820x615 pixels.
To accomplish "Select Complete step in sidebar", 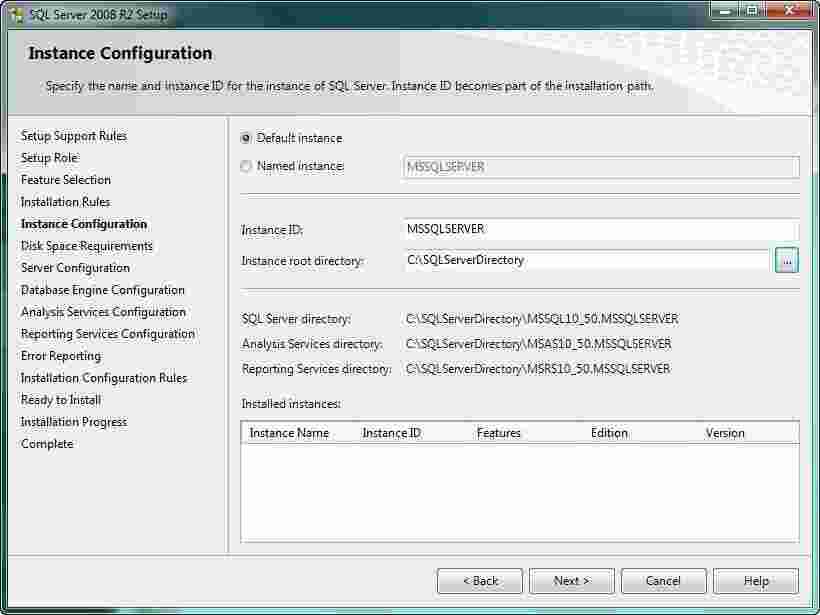I will tap(47, 443).
